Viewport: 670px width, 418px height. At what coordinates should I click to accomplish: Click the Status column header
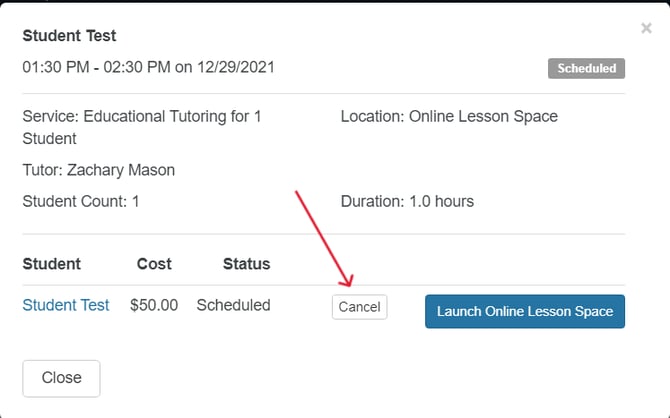[246, 264]
